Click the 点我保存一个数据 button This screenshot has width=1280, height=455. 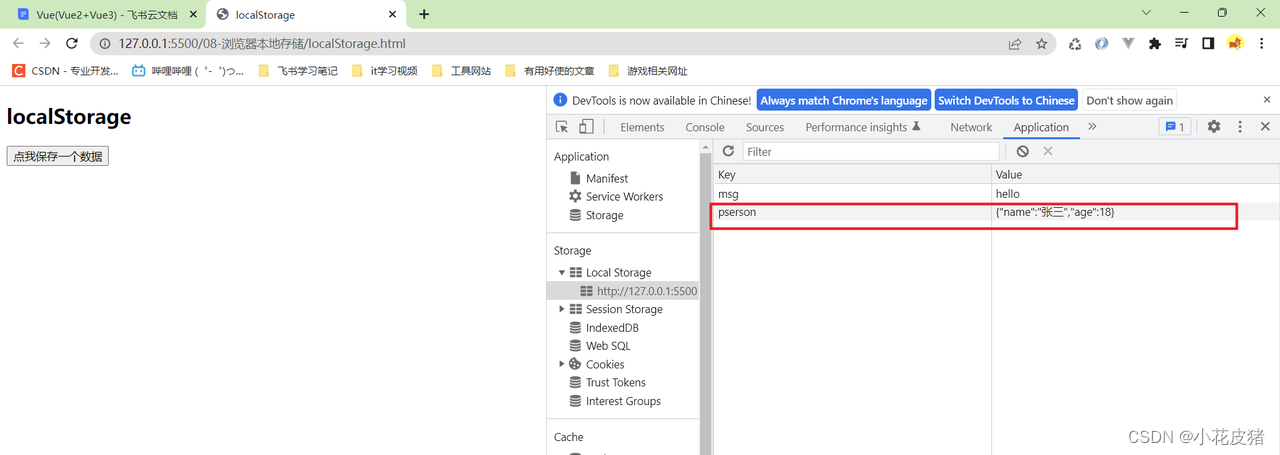[57, 156]
